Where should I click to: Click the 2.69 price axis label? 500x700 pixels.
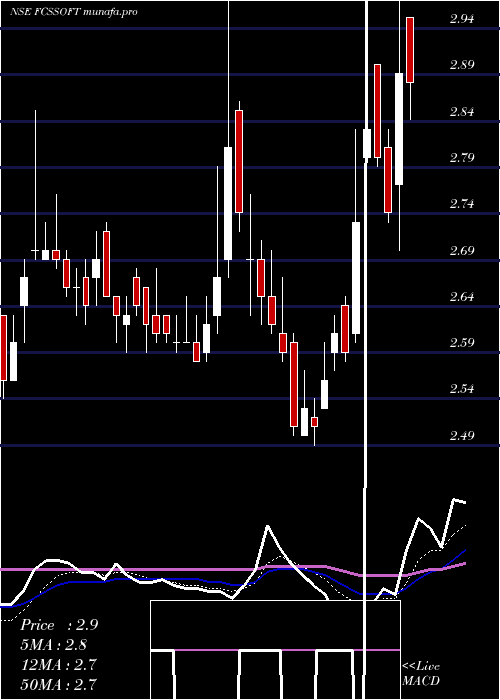(x=462, y=250)
